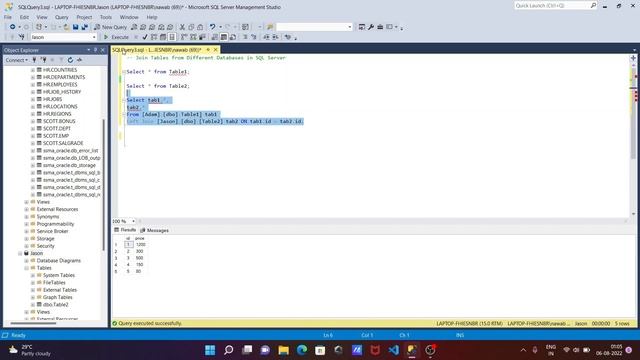Open the Edit menu
The height and width of the screenshot is (360, 640).
click(24, 17)
